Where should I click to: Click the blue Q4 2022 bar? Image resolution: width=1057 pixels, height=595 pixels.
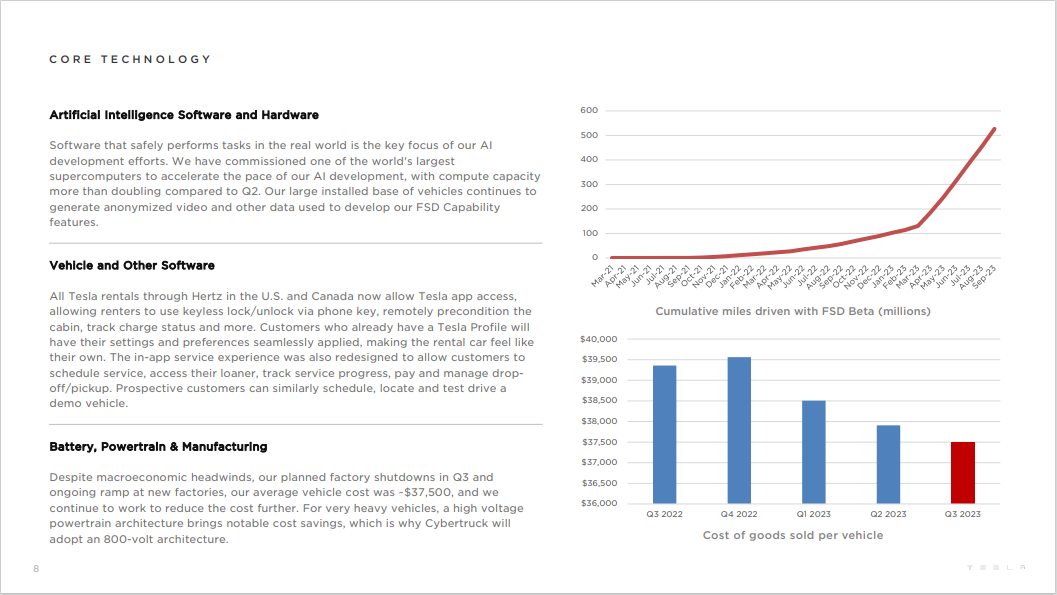pyautogui.click(x=739, y=430)
